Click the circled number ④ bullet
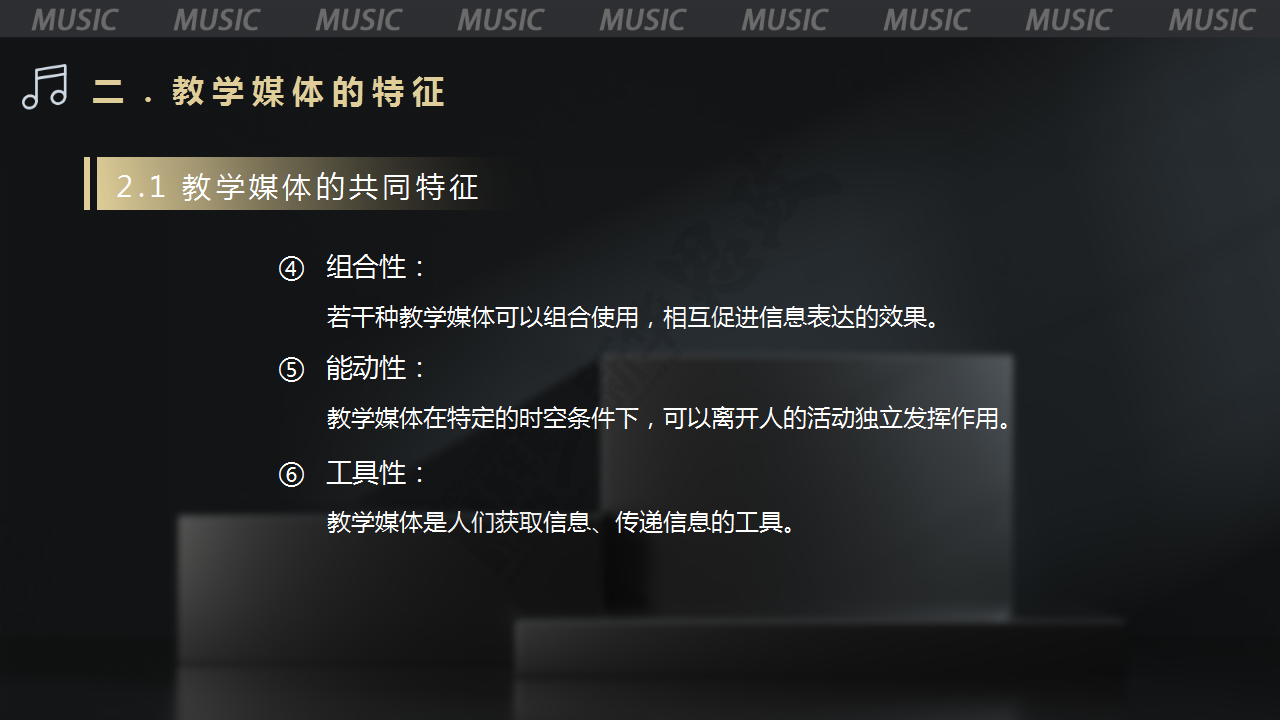The width and height of the screenshot is (1280, 720). pyautogui.click(x=291, y=269)
